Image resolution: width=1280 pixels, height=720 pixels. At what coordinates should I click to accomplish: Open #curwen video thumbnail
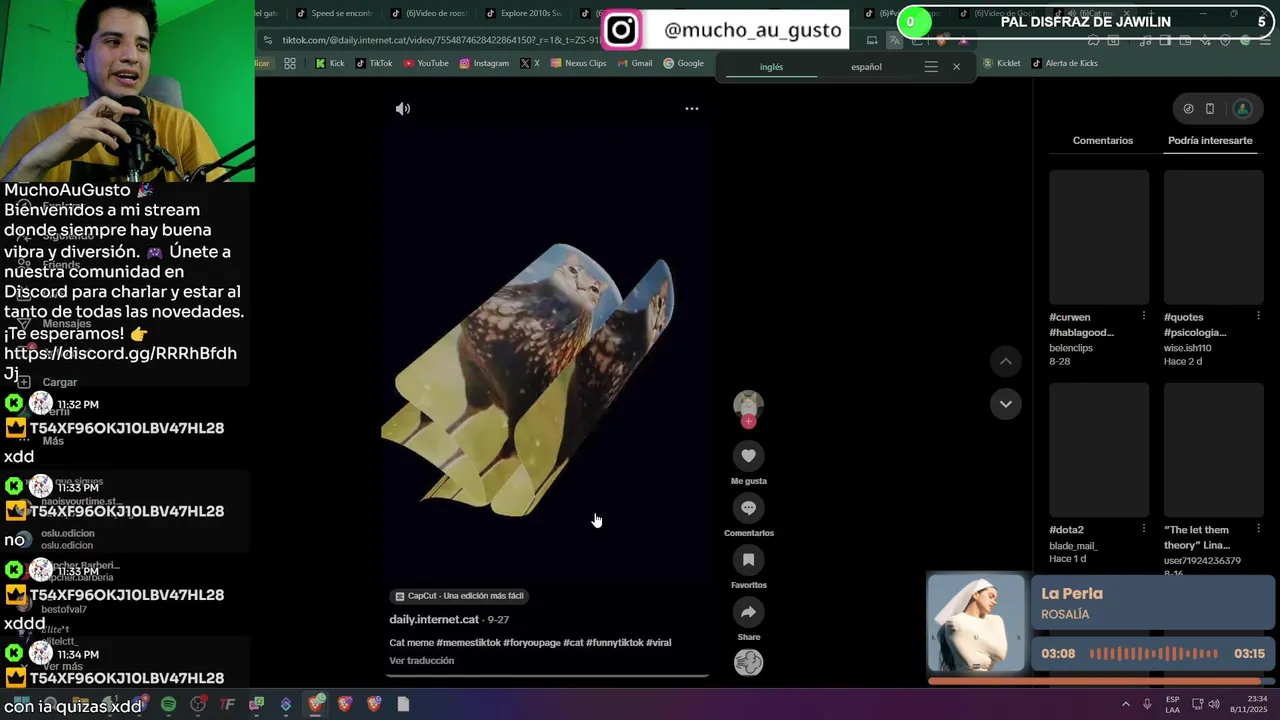click(x=1099, y=237)
